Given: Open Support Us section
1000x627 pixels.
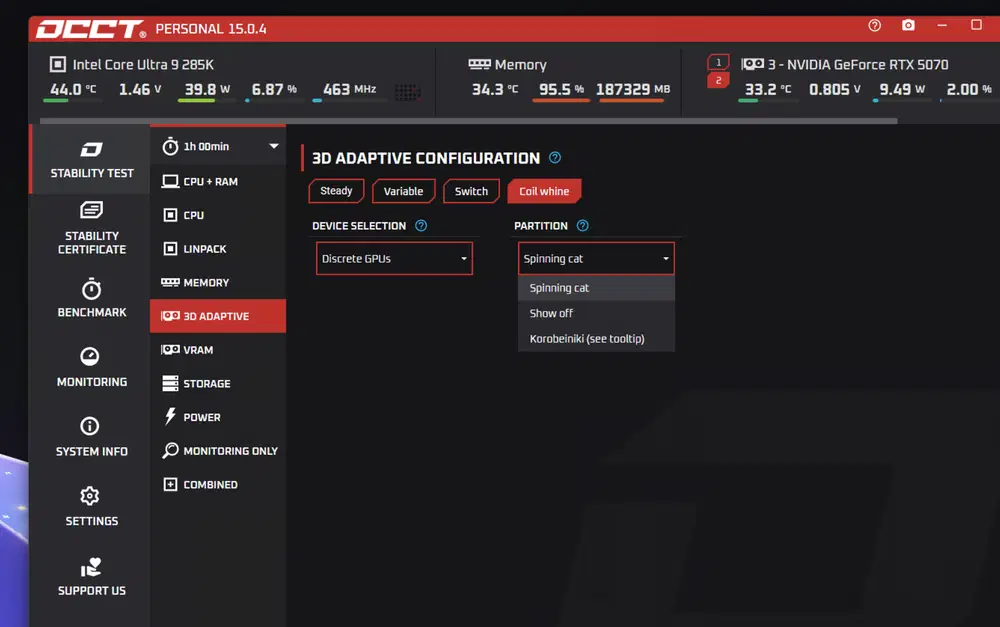Looking at the screenshot, I should pyautogui.click(x=91, y=577).
